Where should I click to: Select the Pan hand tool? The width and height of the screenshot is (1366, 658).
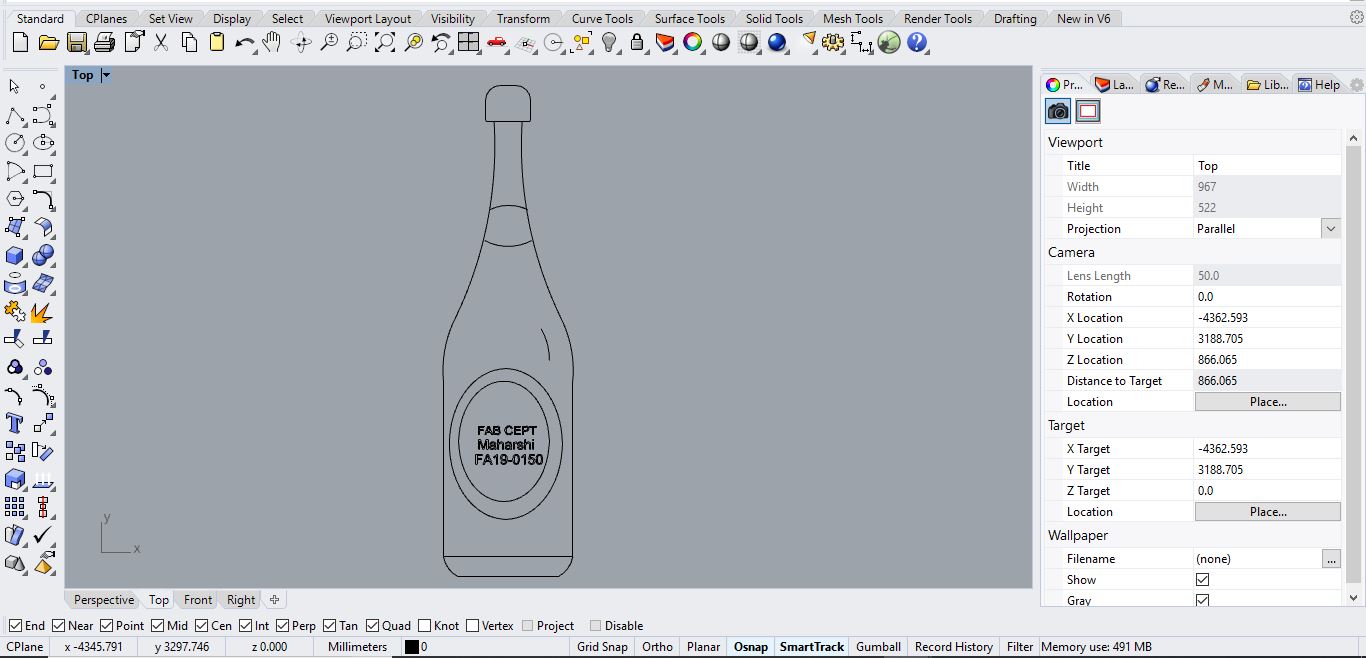[x=272, y=42]
